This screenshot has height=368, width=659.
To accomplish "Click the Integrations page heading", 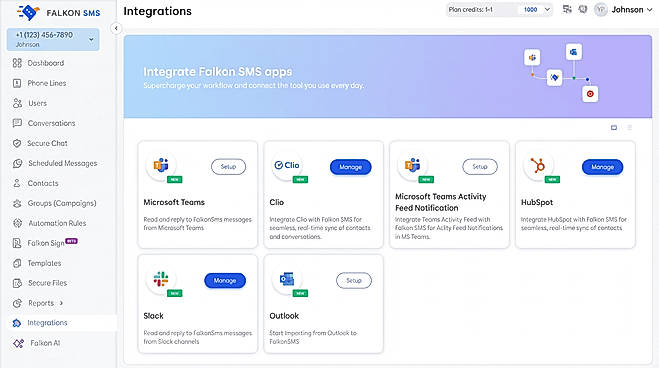I will point(157,11).
